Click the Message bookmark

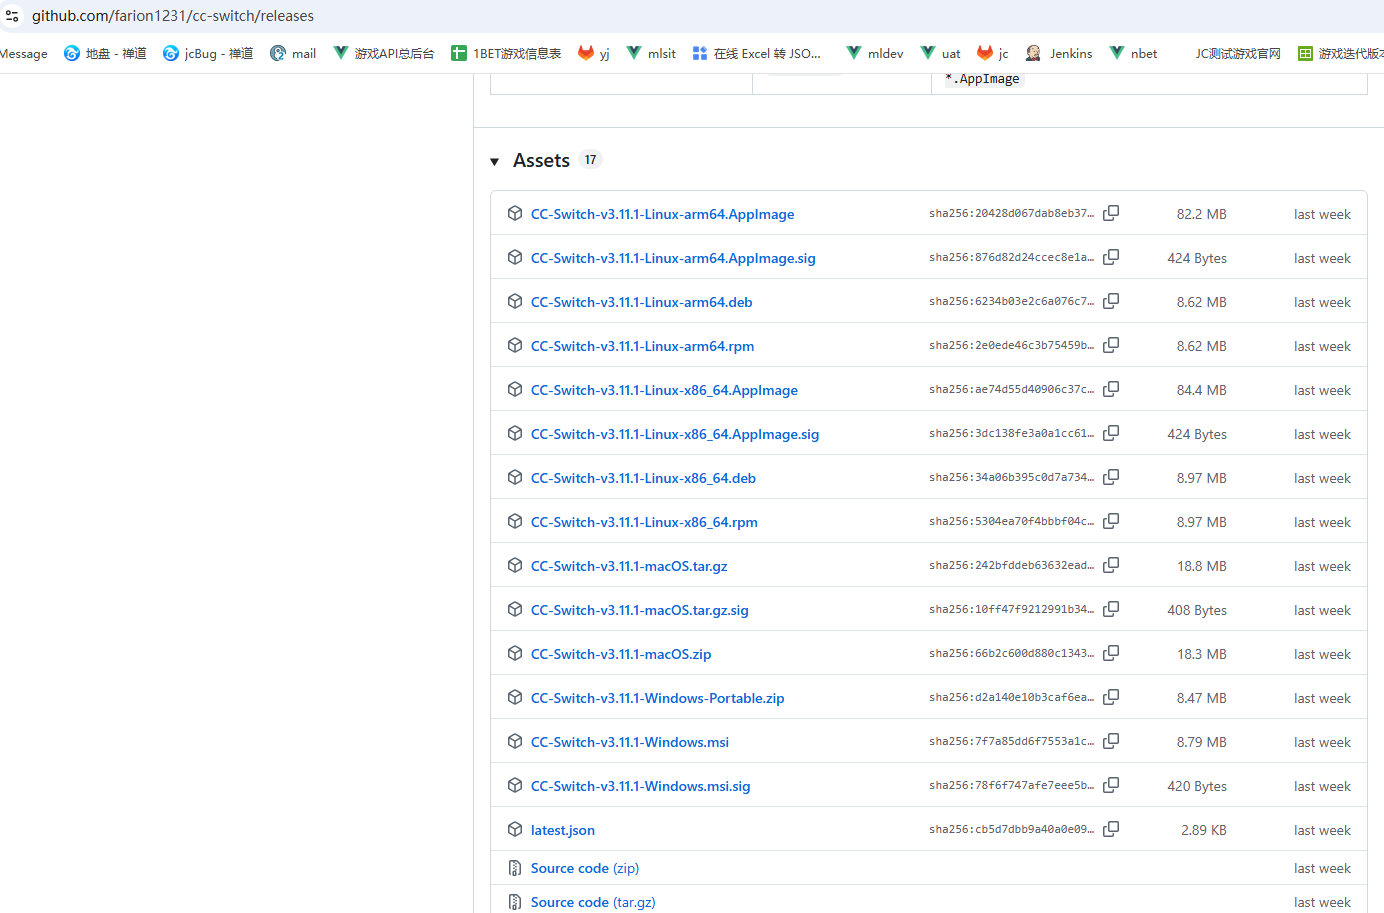coord(24,53)
